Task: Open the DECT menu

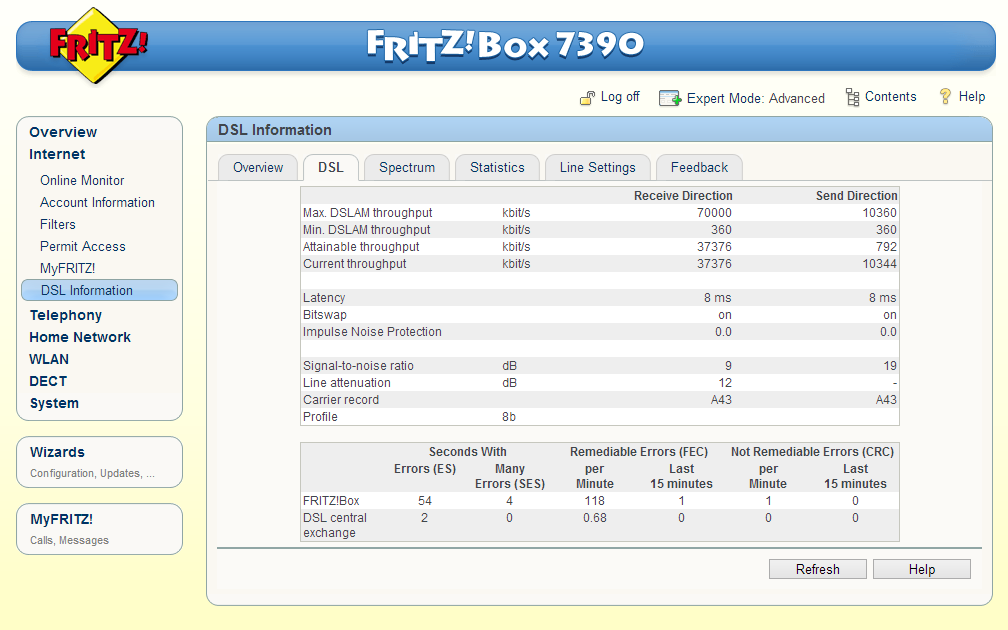Action: tap(48, 381)
